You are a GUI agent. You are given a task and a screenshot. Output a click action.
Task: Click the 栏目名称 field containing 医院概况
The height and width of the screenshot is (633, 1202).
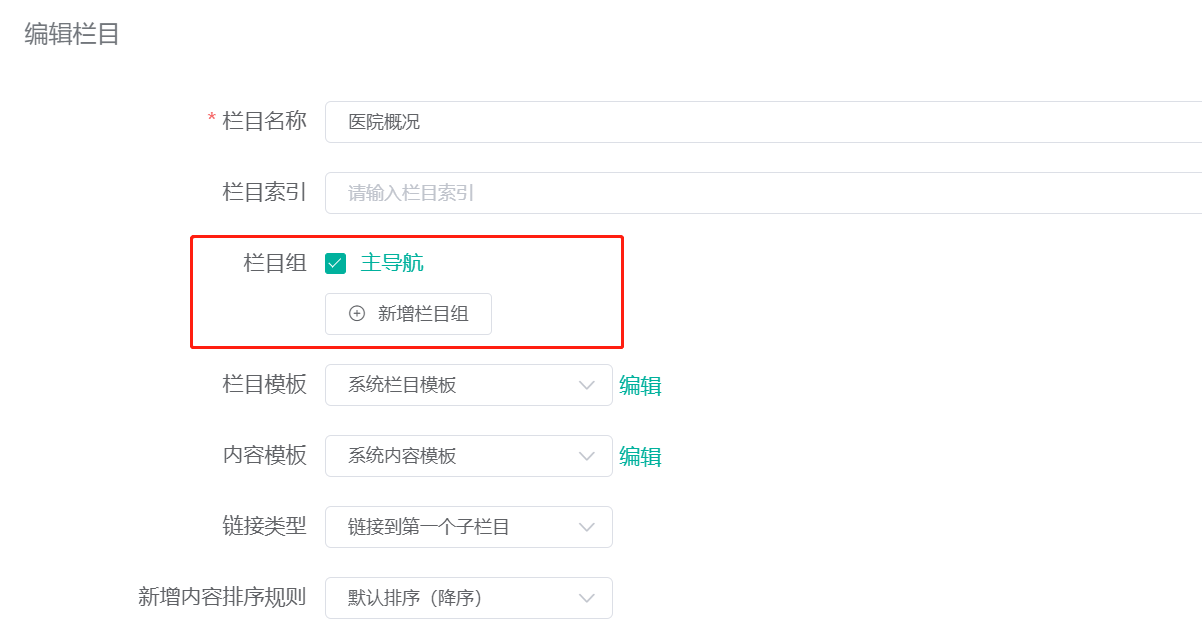(500, 121)
